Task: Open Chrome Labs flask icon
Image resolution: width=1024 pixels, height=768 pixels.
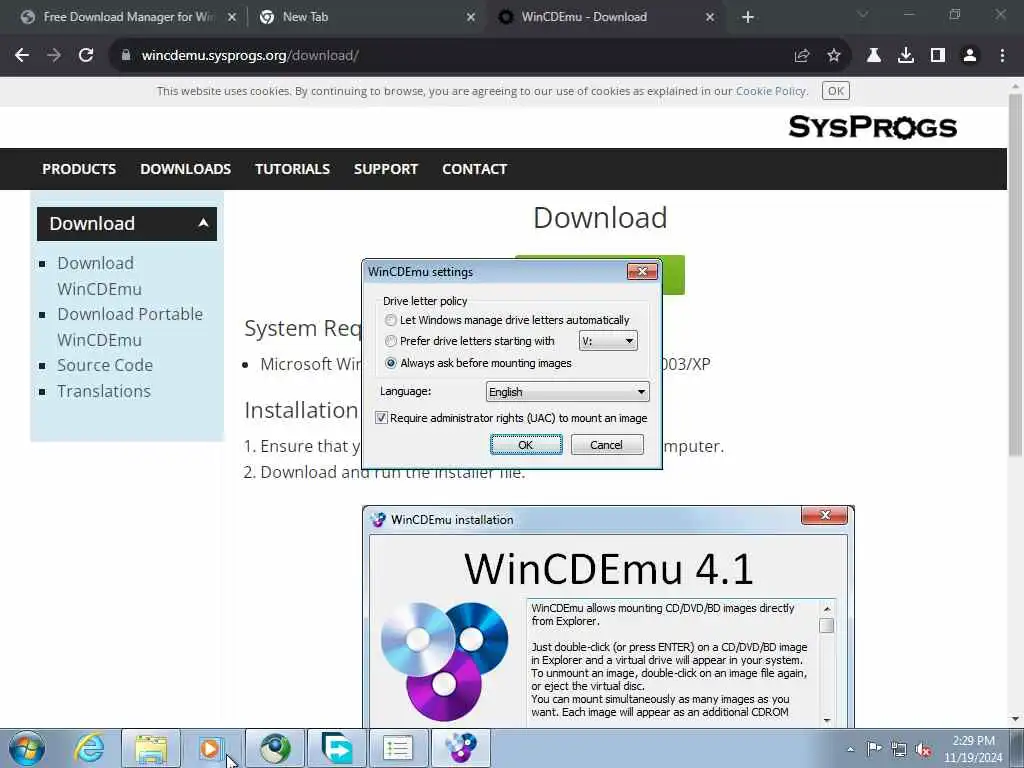Action: pyautogui.click(x=874, y=56)
